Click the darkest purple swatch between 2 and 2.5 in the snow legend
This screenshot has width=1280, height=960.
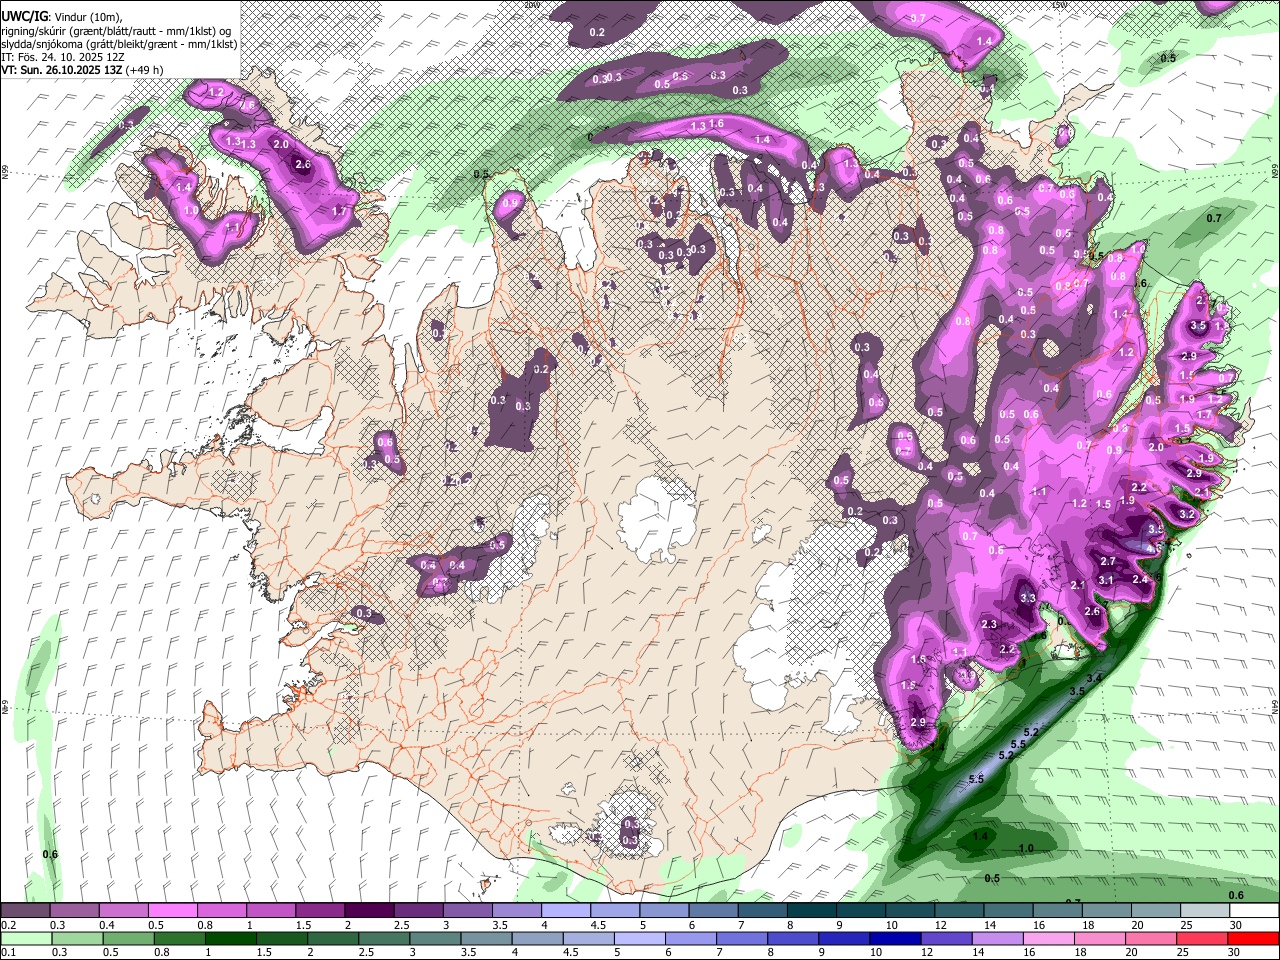(x=369, y=911)
